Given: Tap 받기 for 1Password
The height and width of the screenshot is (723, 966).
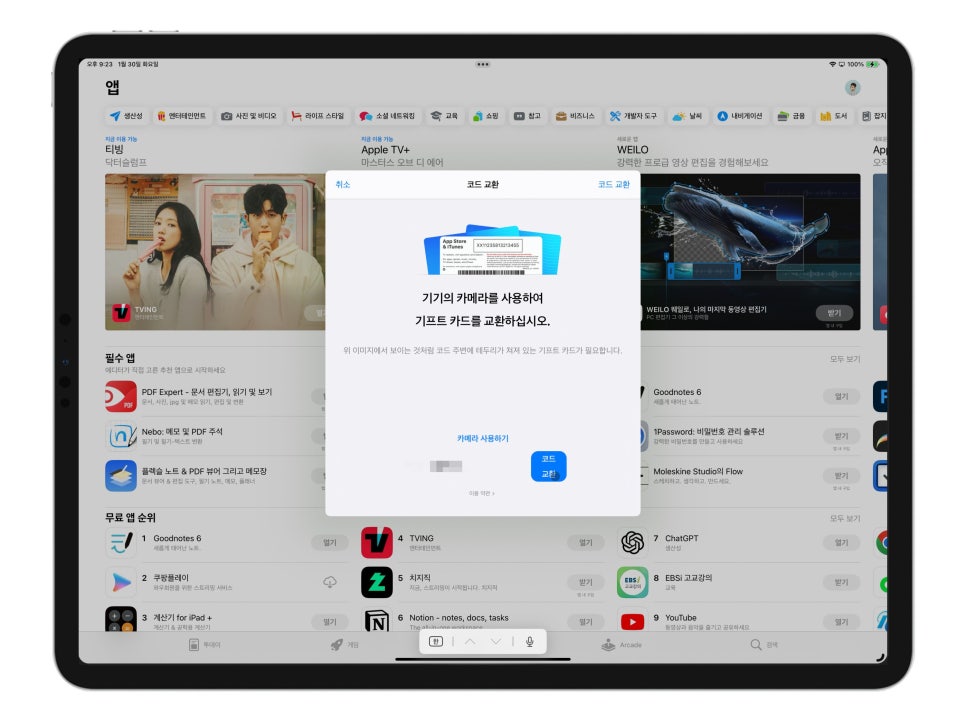Looking at the screenshot, I should 842,436.
